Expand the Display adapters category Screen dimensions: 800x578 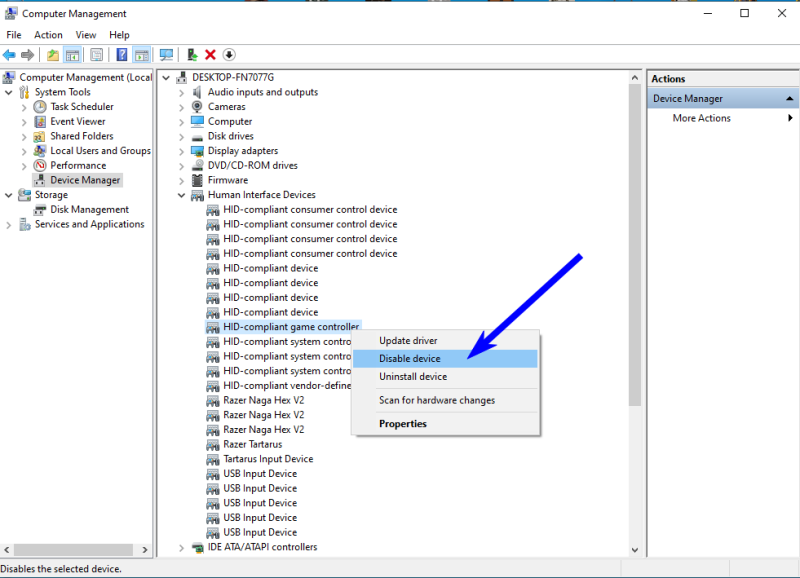click(x=182, y=151)
